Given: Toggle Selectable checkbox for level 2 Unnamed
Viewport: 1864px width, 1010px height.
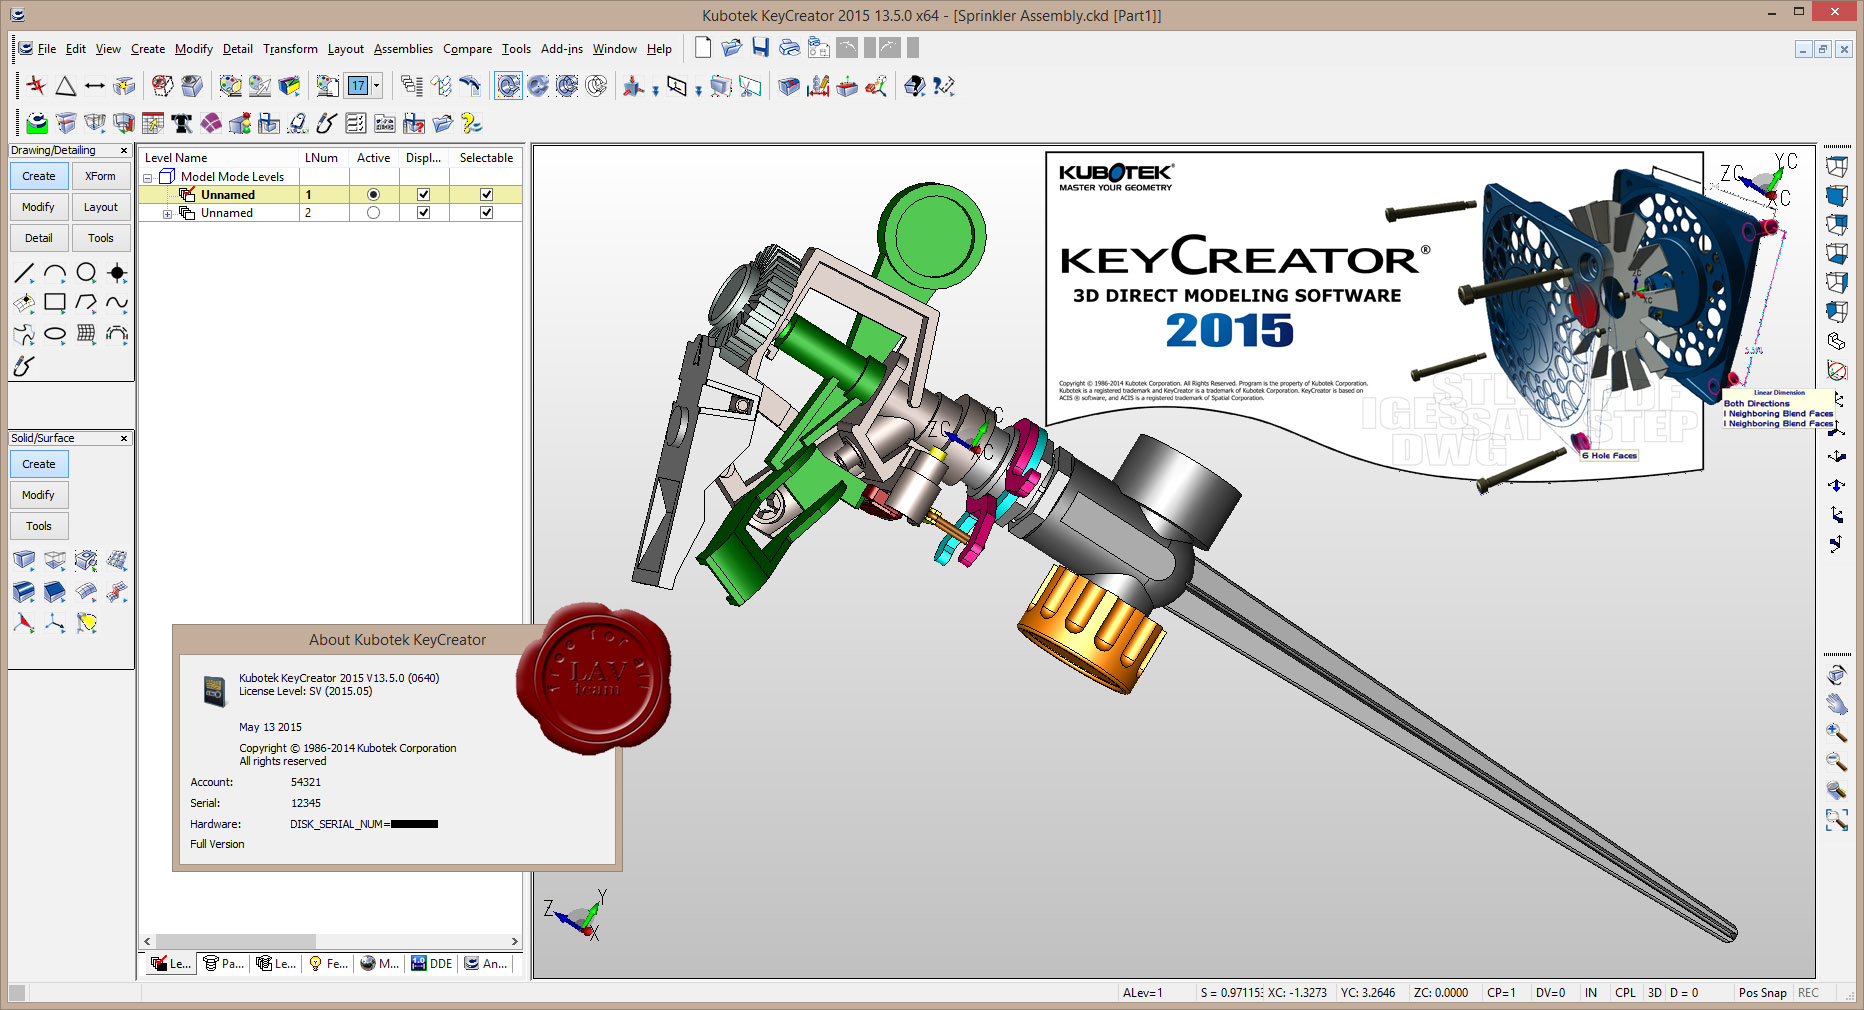Looking at the screenshot, I should tap(486, 213).
